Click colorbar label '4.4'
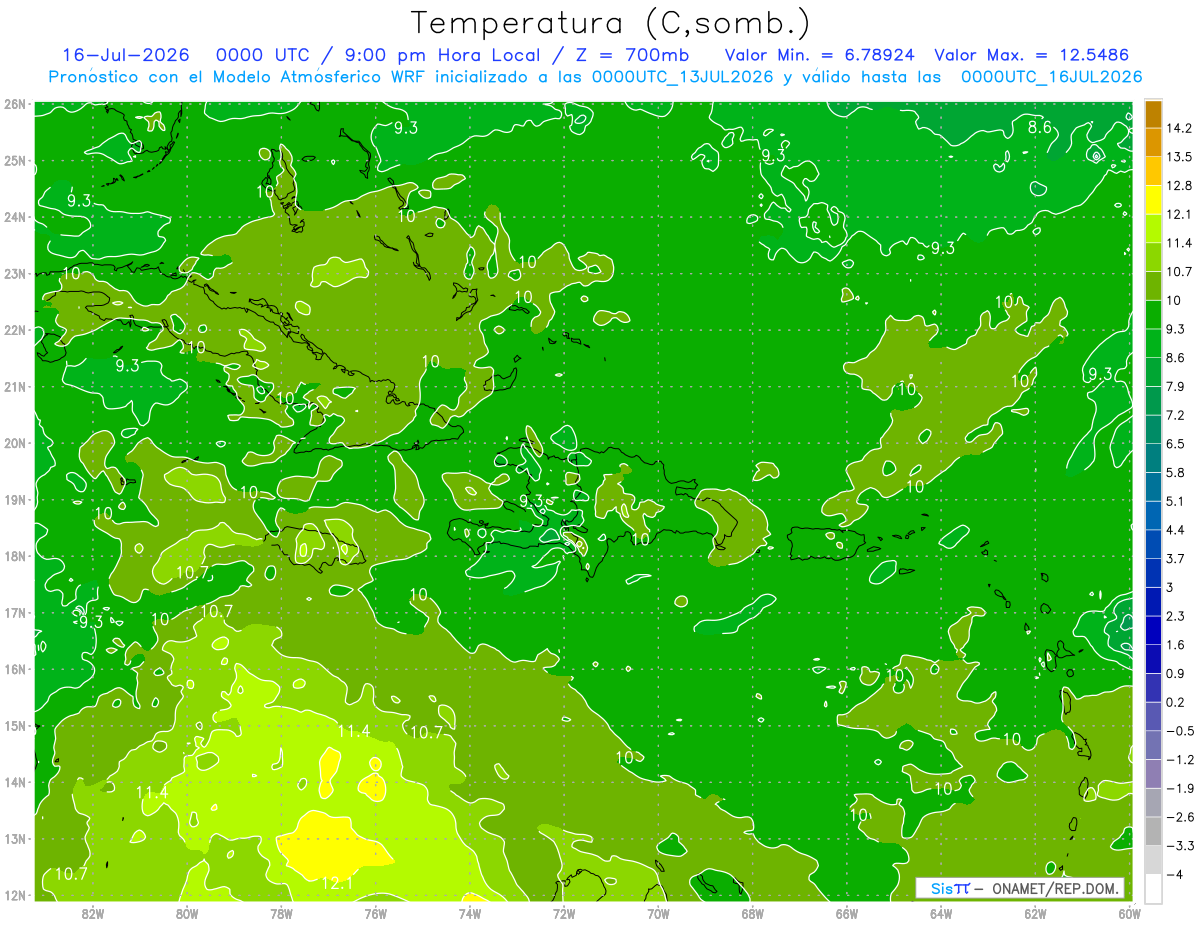1200x927 pixels. 1176,530
